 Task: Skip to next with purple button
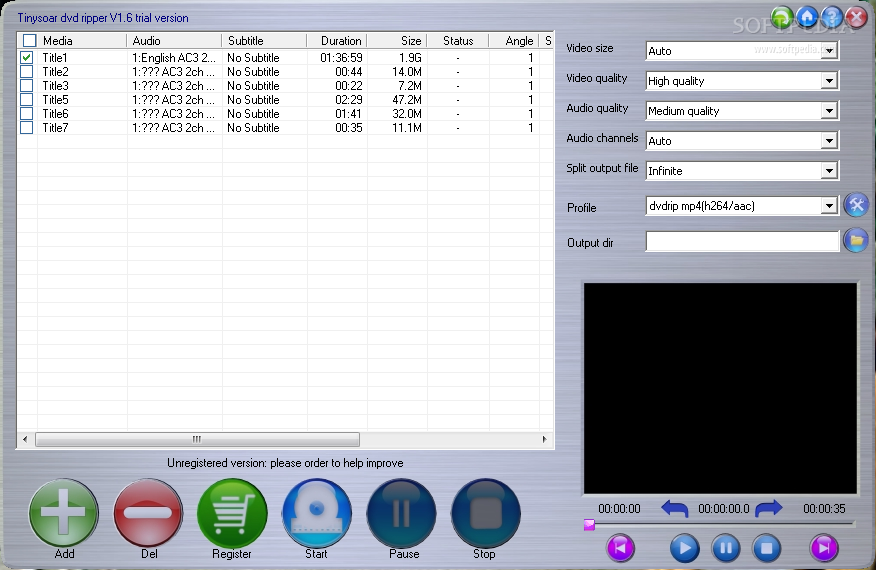(x=824, y=548)
